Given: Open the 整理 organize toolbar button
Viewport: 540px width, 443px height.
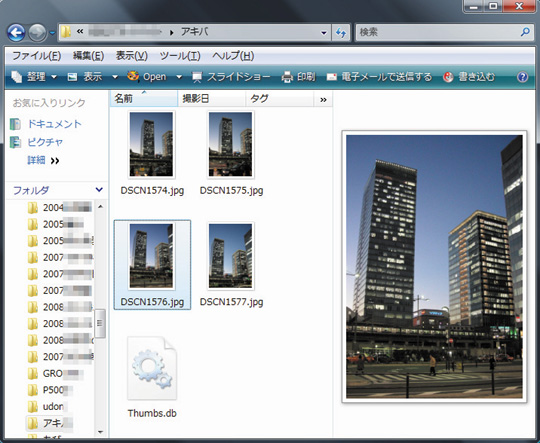Looking at the screenshot, I should coord(34,76).
